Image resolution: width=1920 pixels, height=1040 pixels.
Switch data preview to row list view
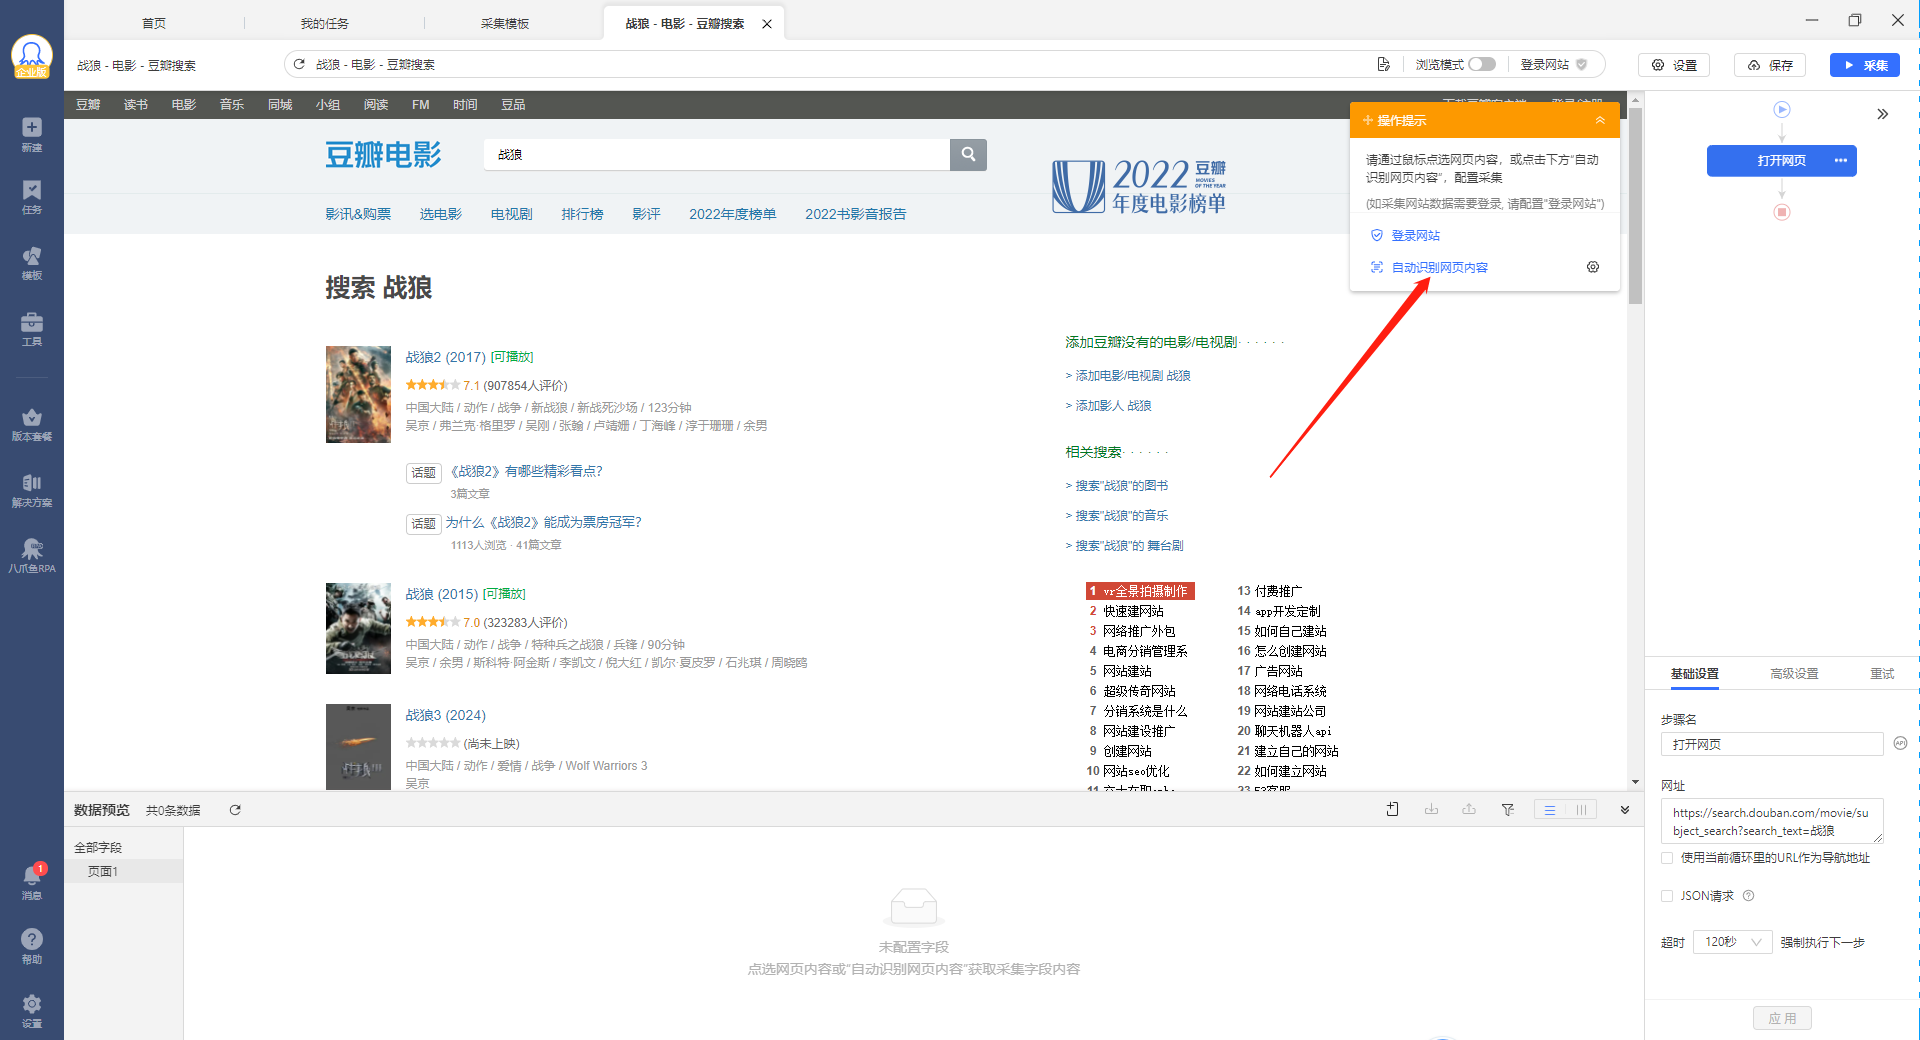tap(1550, 810)
